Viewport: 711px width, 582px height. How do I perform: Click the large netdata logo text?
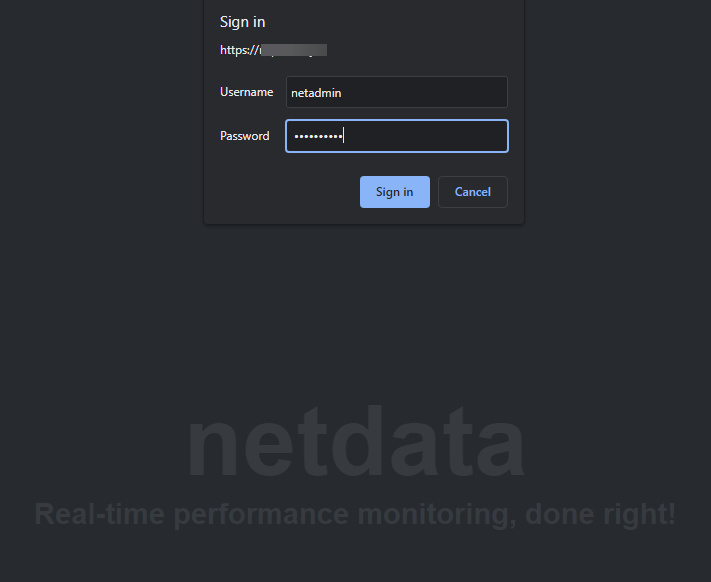(355, 443)
